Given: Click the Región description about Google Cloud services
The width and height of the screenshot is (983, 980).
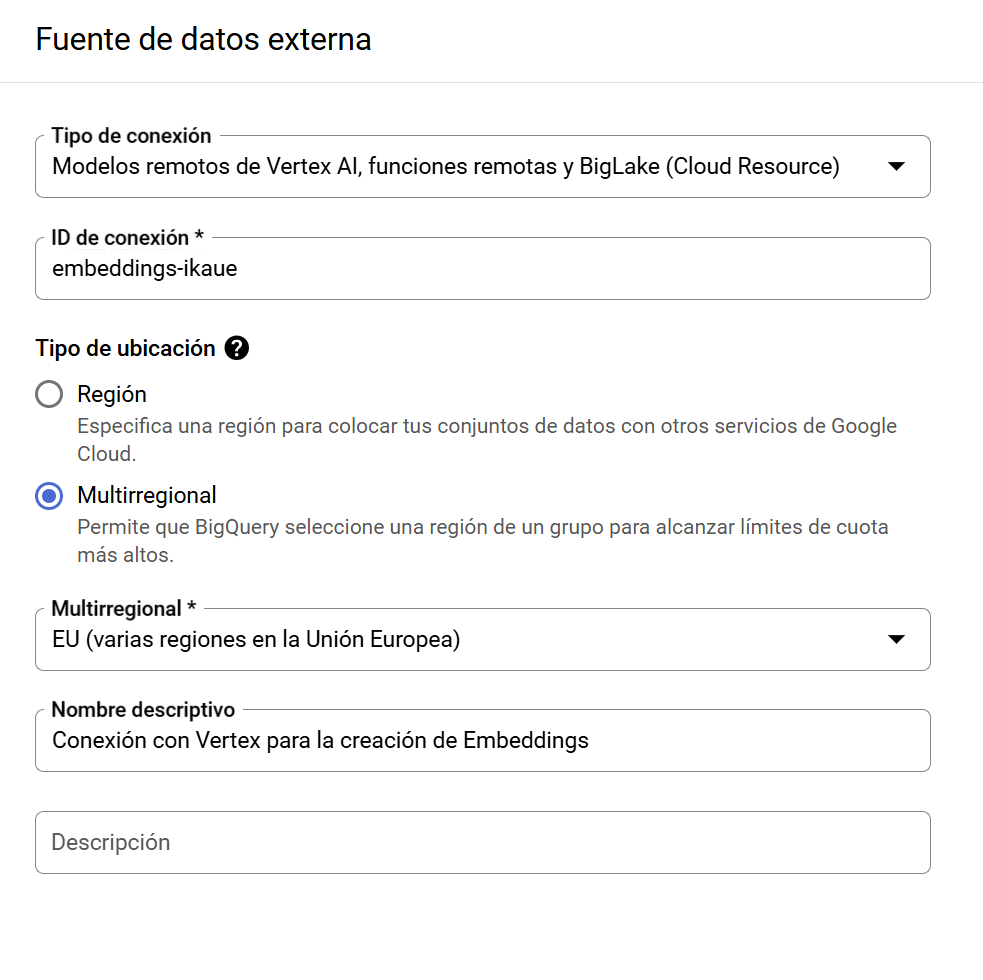Looking at the screenshot, I should (486, 440).
